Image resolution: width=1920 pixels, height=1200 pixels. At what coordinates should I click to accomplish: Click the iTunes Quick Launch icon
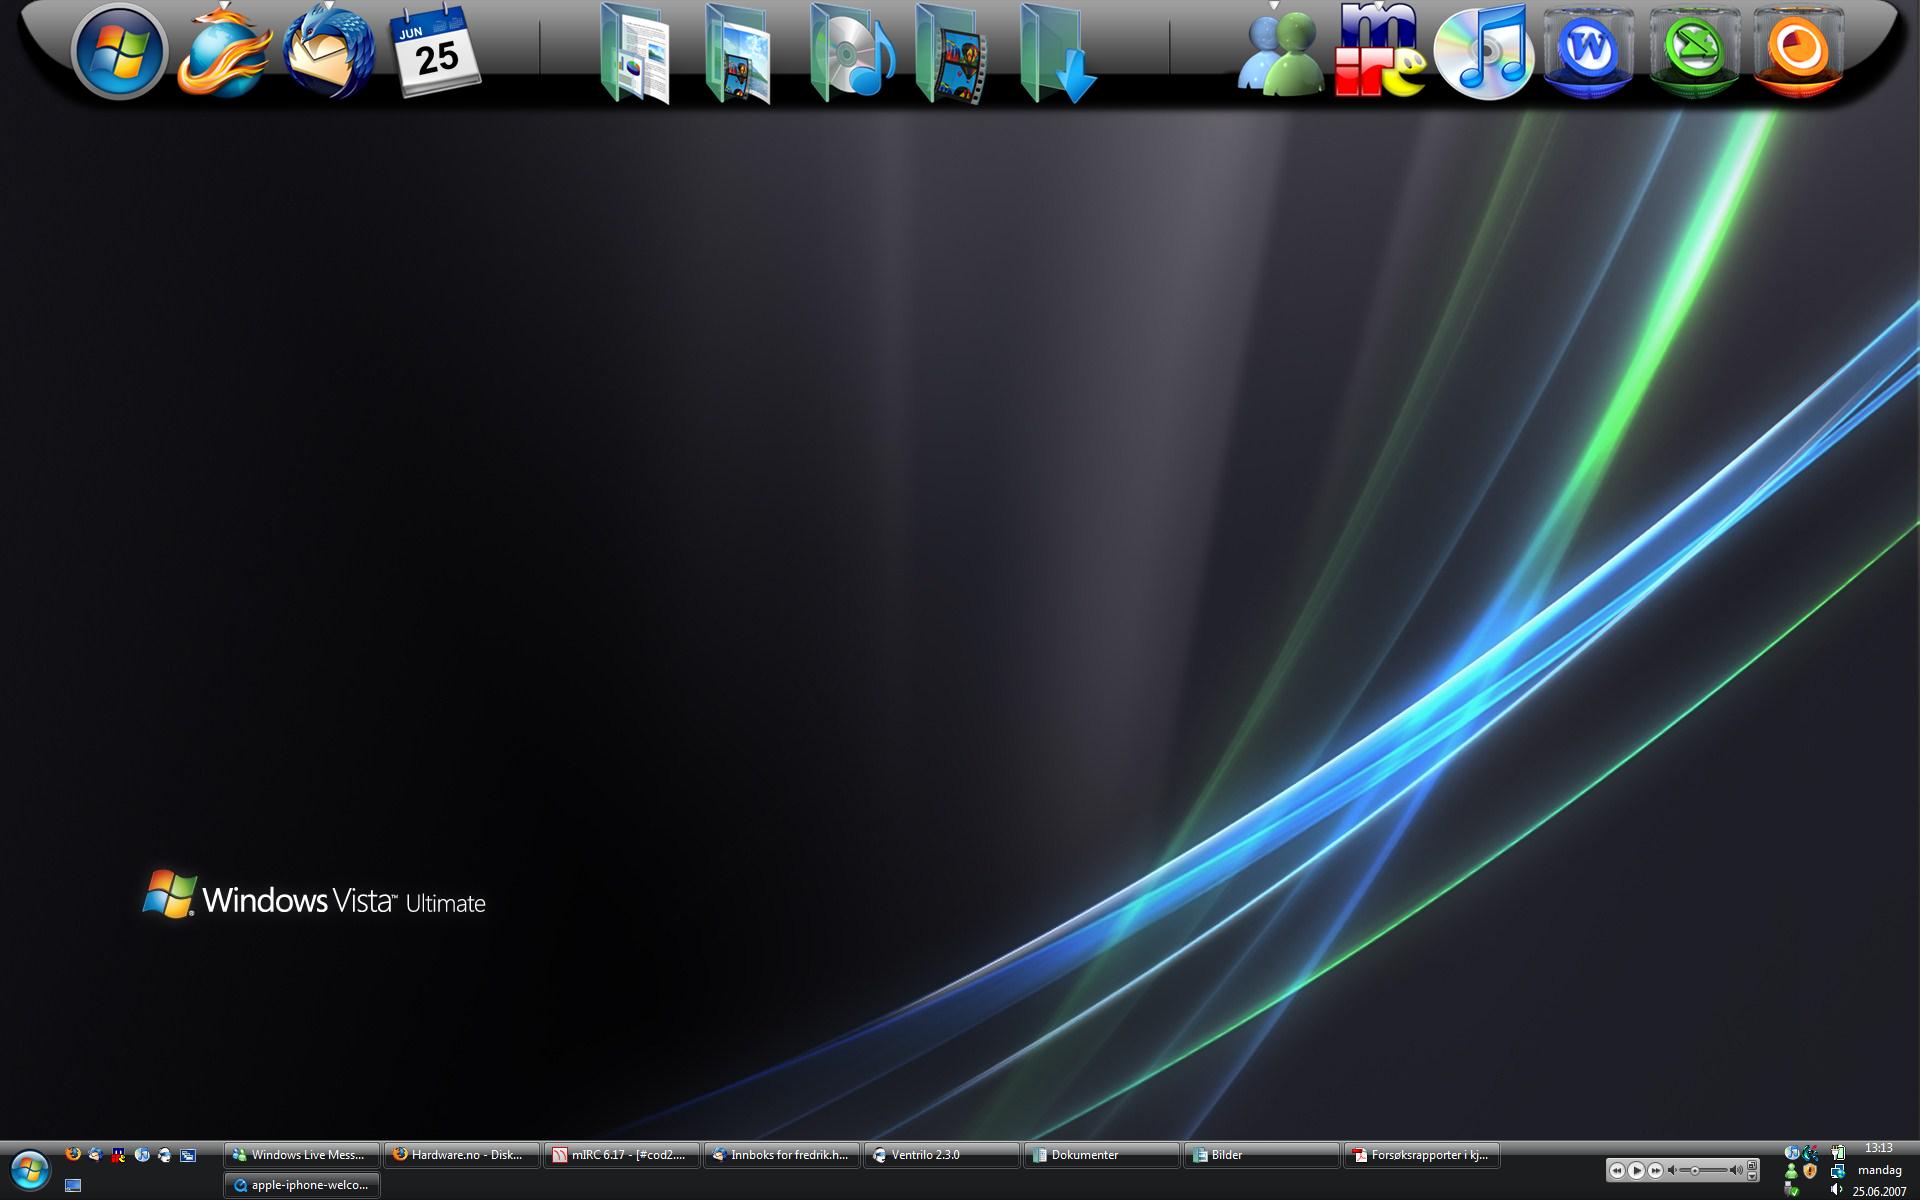tap(142, 1155)
